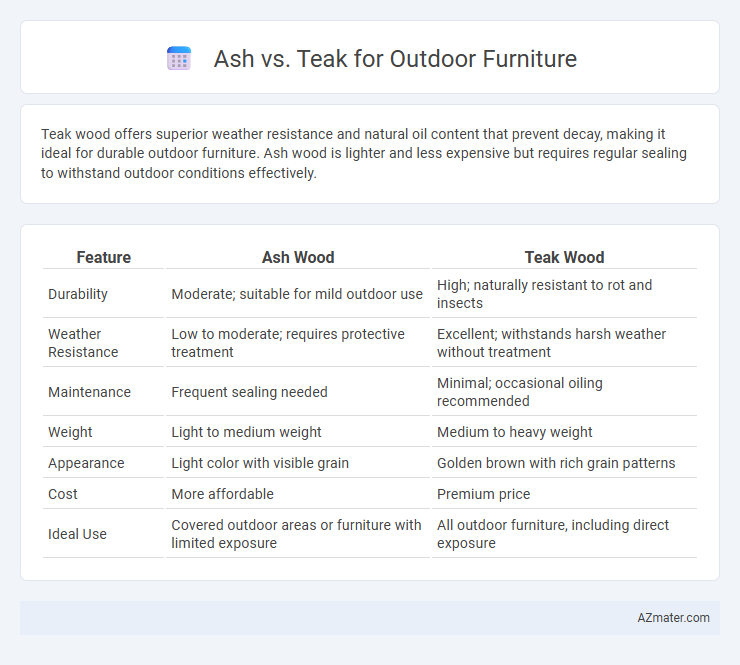Select the 'Weight' row label
This screenshot has height=665, width=740.
click(x=70, y=432)
